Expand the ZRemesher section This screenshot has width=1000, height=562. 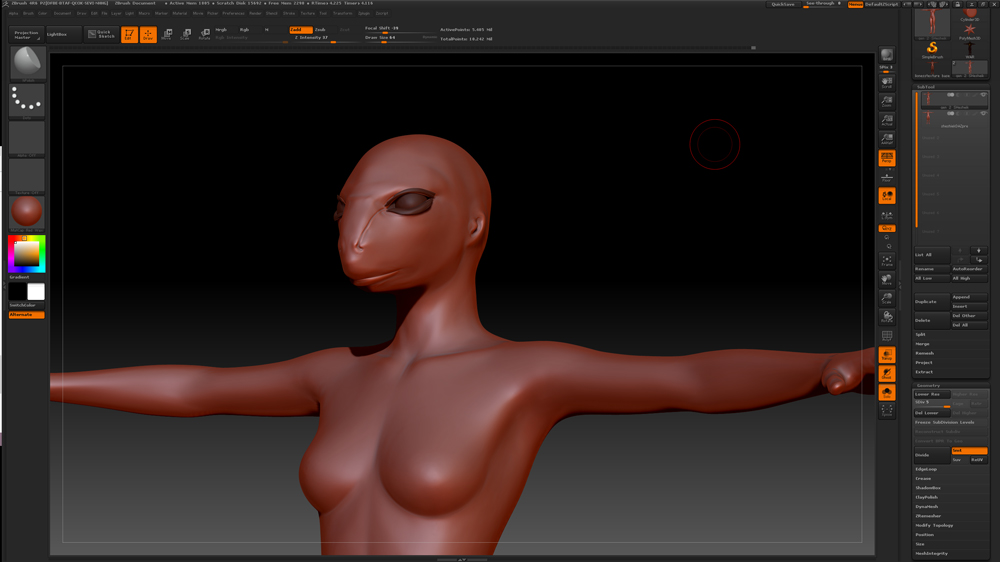[x=928, y=516]
